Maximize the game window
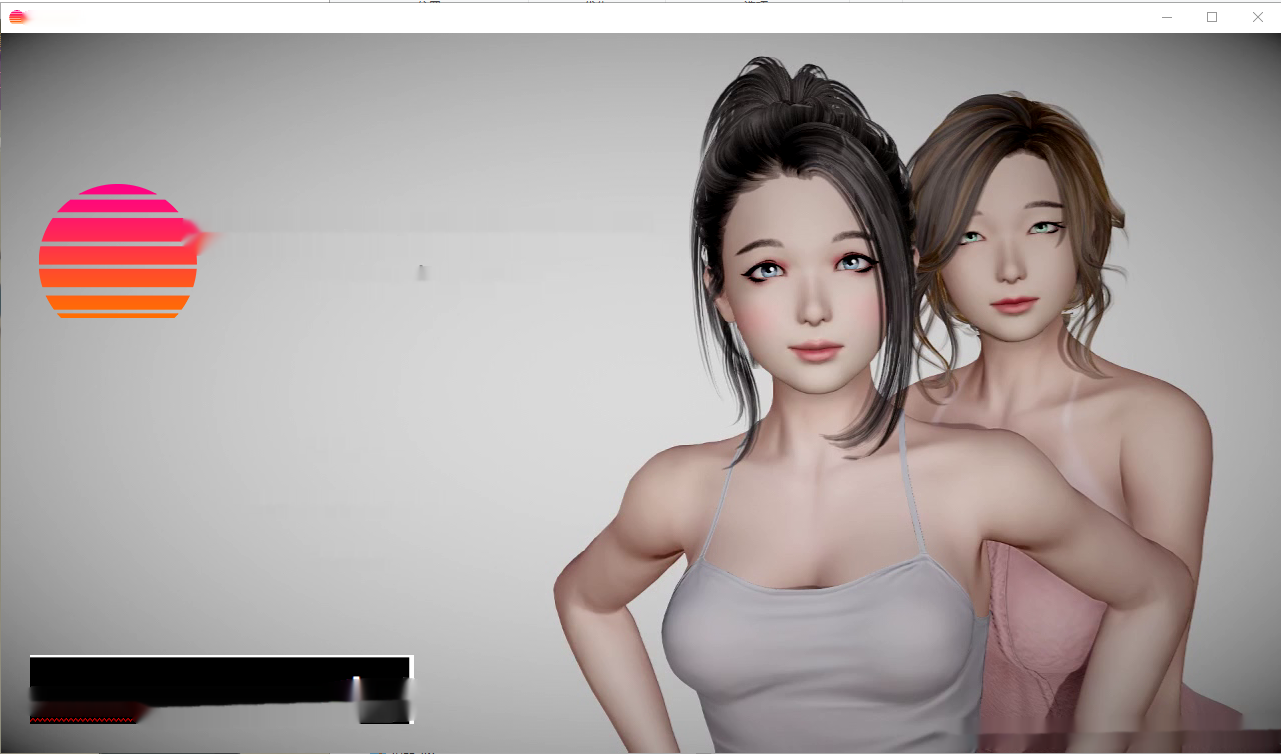The height and width of the screenshot is (754, 1281). coord(1211,17)
